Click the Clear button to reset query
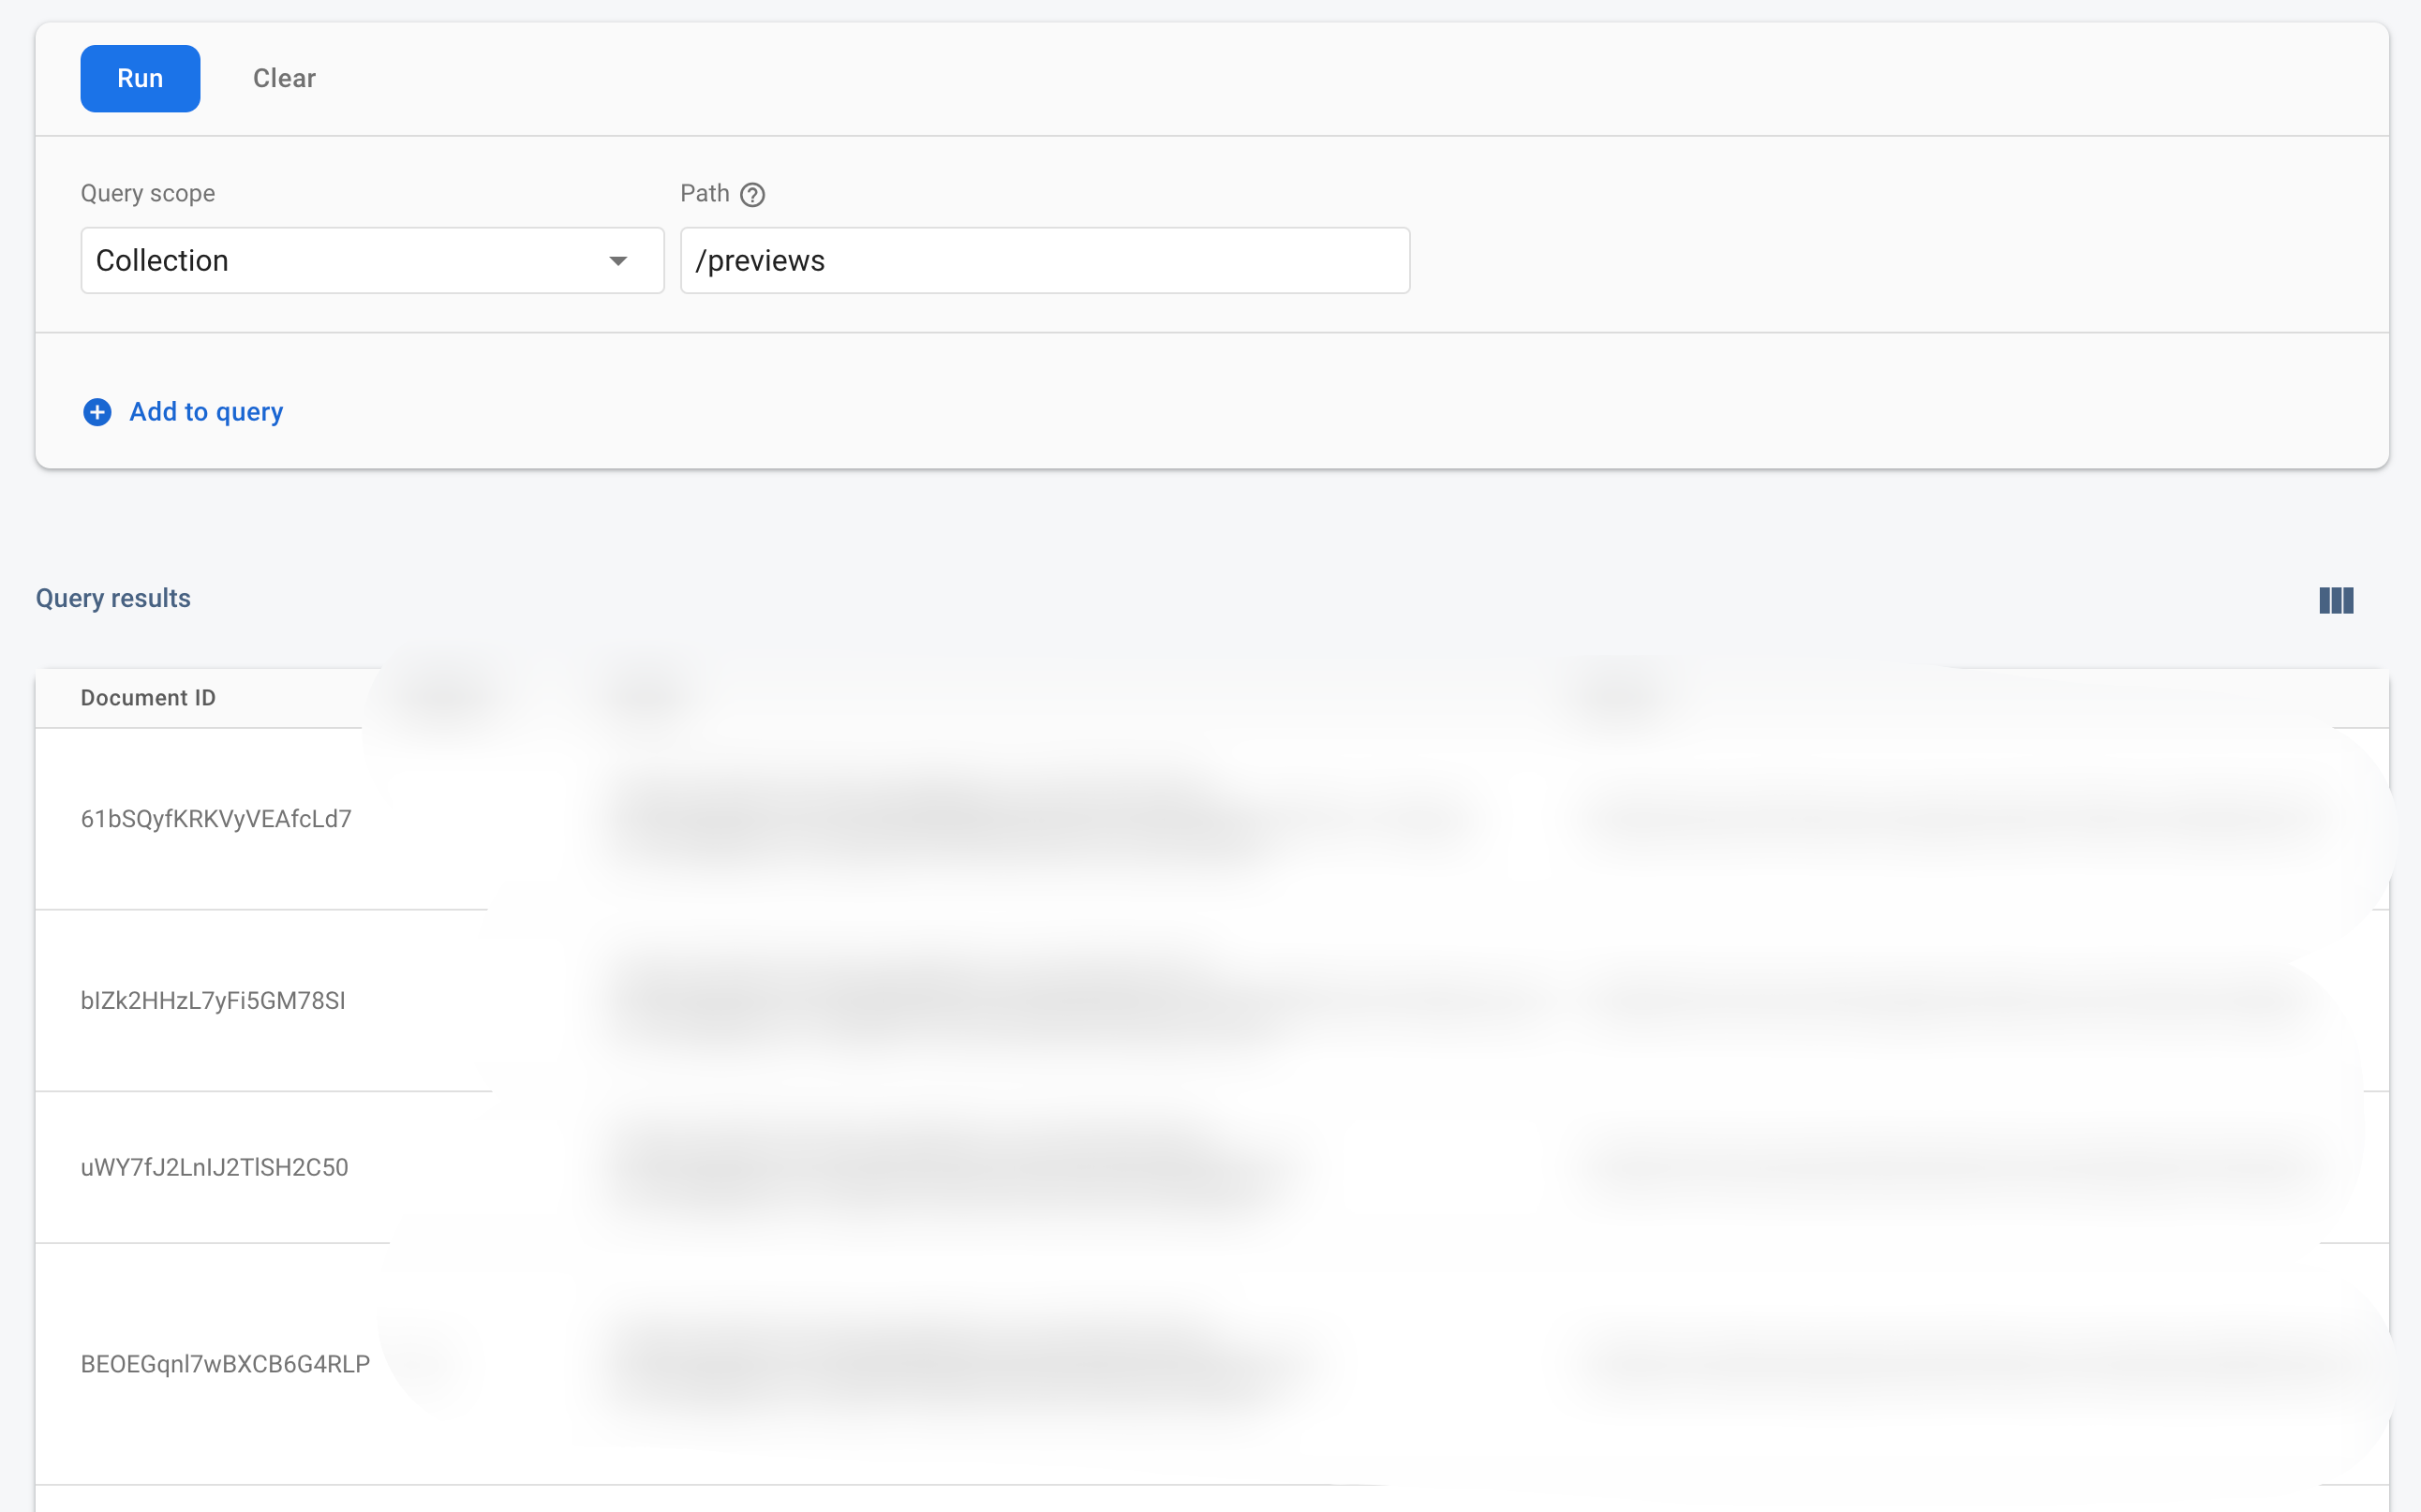 point(284,79)
